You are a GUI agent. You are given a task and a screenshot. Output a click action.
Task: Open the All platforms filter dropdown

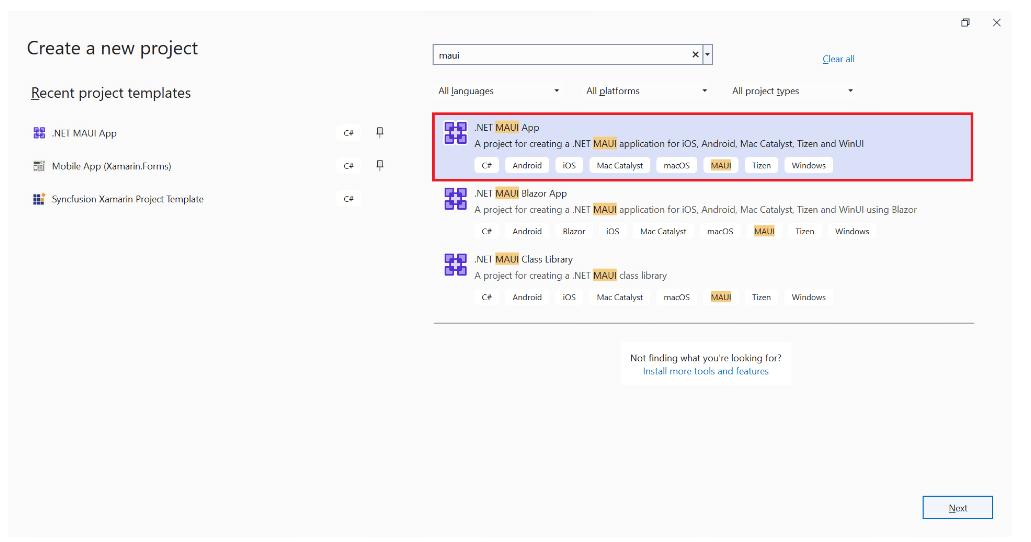coord(646,91)
